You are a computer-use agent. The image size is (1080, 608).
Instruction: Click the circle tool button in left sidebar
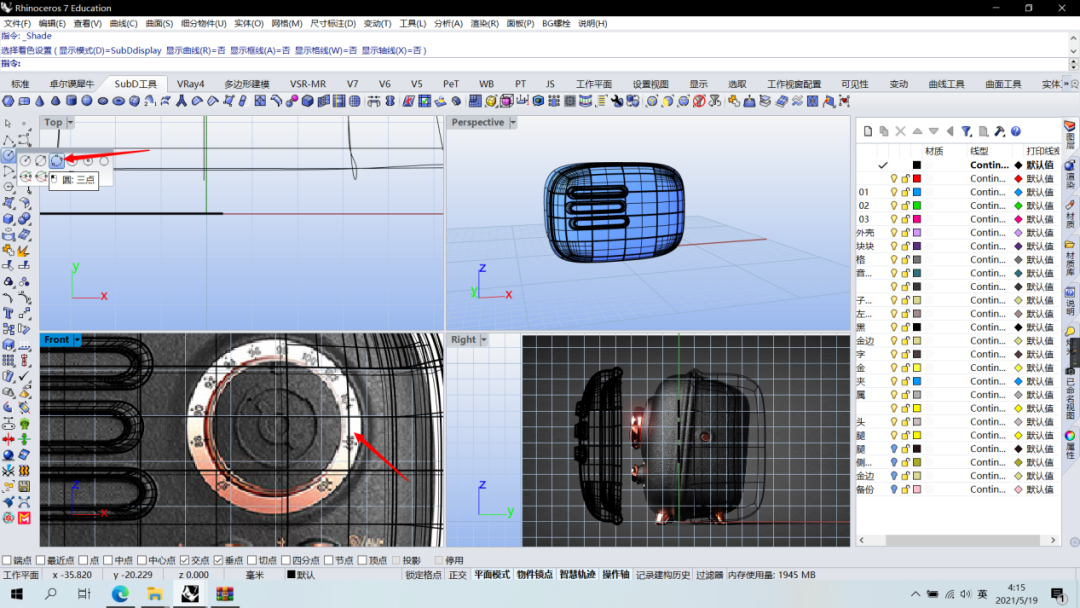8,156
